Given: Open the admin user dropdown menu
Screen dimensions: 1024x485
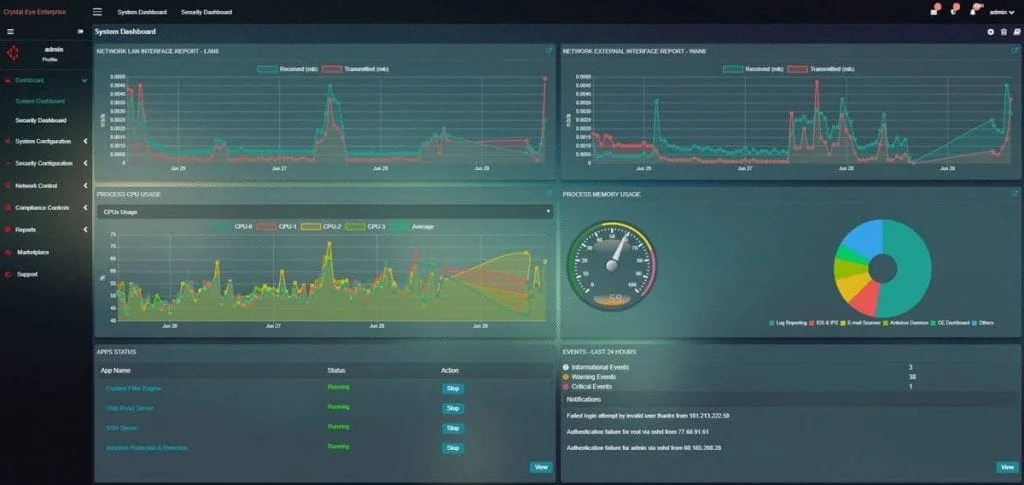Looking at the screenshot, I should (x=1001, y=12).
